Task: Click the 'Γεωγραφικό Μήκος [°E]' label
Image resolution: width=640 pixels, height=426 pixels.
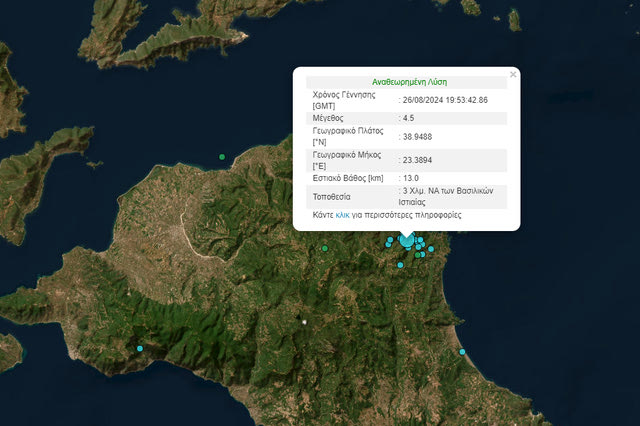Action: 347,160
